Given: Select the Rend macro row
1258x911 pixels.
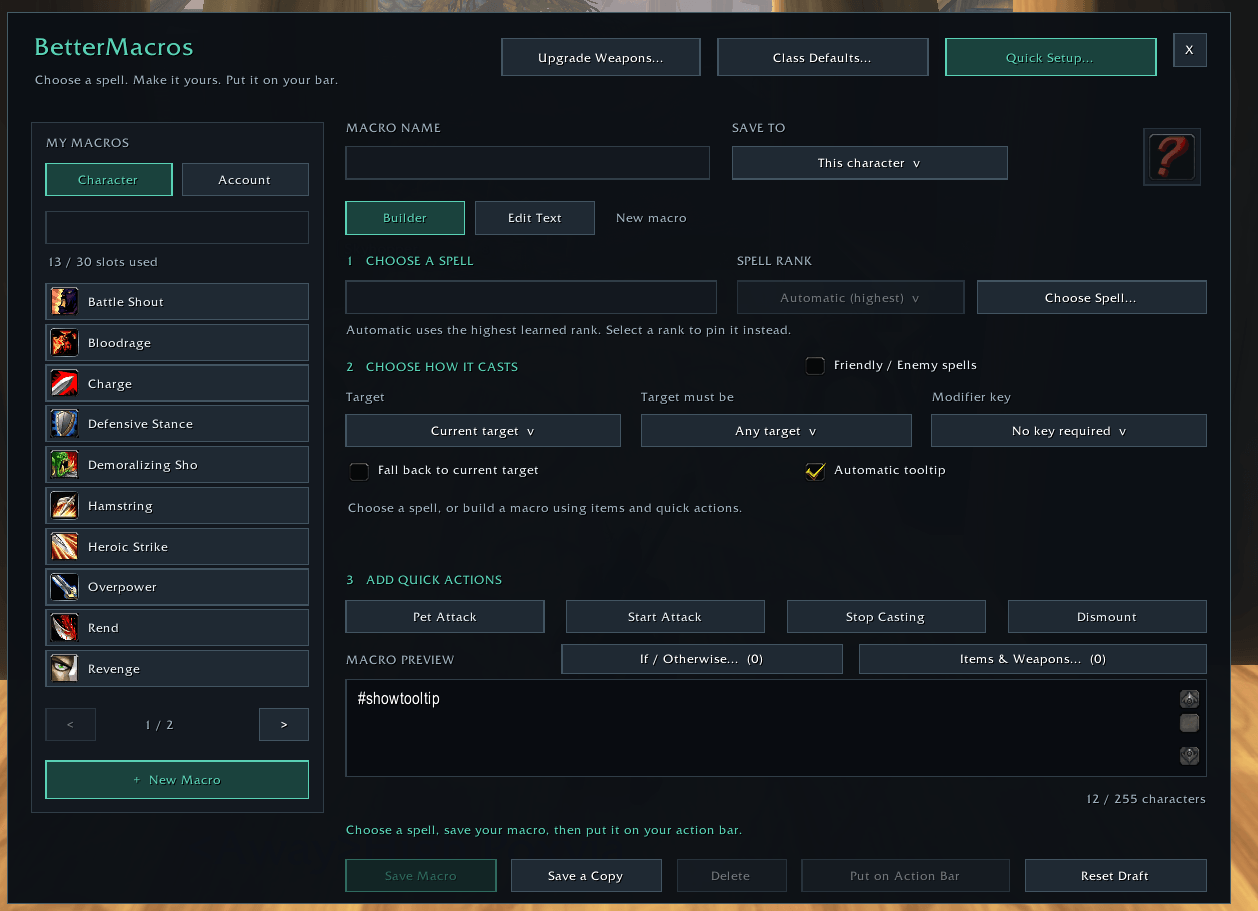Looking at the screenshot, I should [x=177, y=628].
